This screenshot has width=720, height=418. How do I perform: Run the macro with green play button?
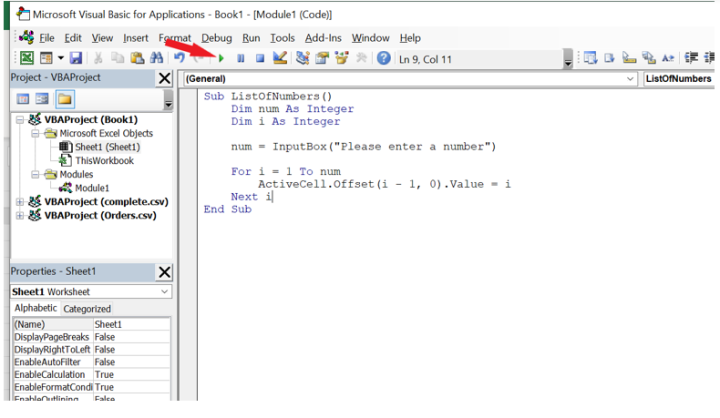221,58
